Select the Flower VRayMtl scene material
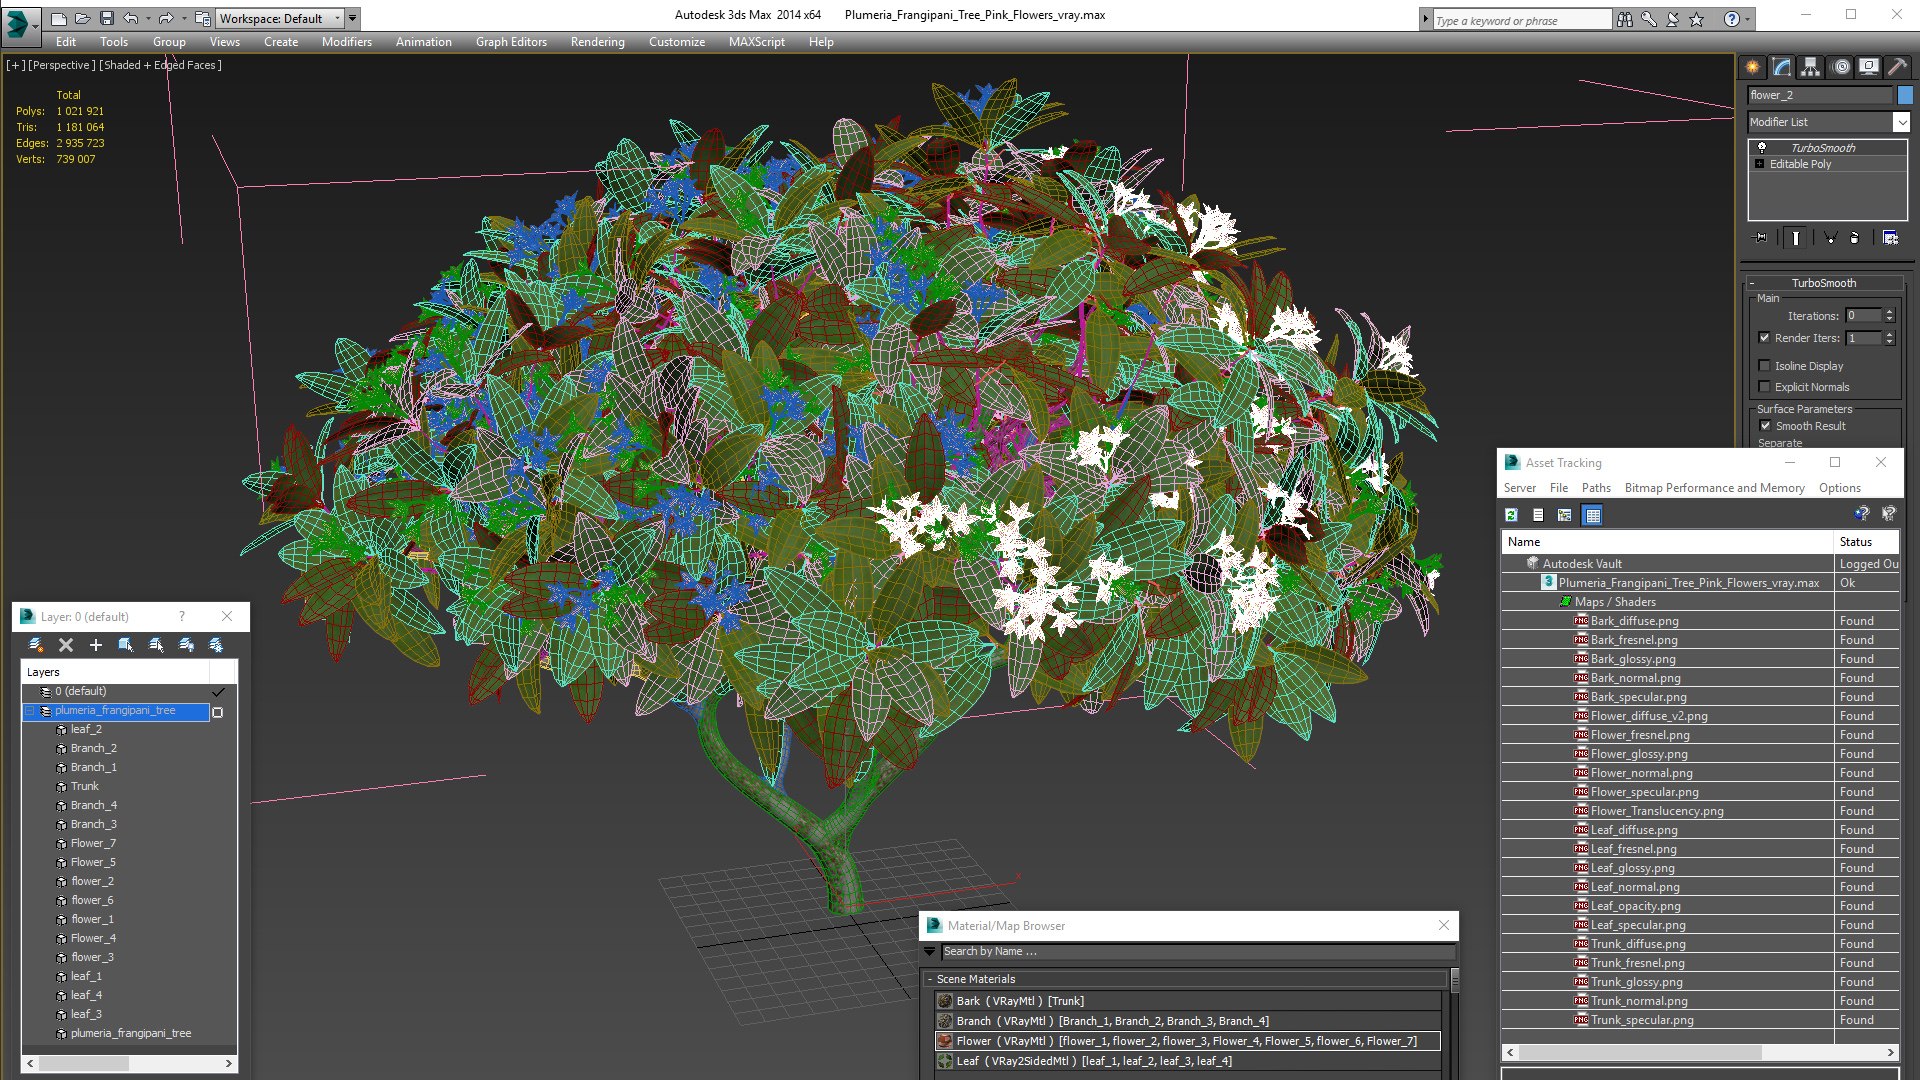 tap(1188, 1041)
